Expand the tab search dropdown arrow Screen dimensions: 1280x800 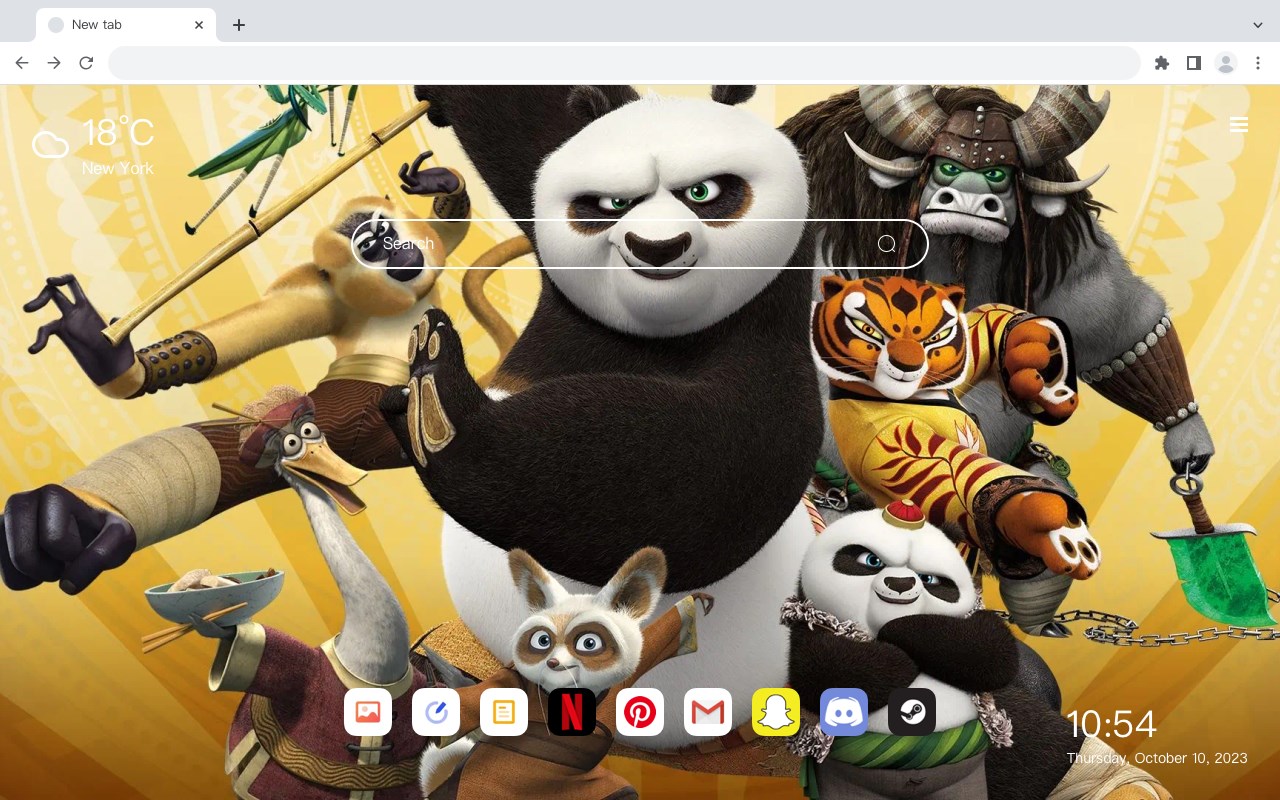(1258, 25)
